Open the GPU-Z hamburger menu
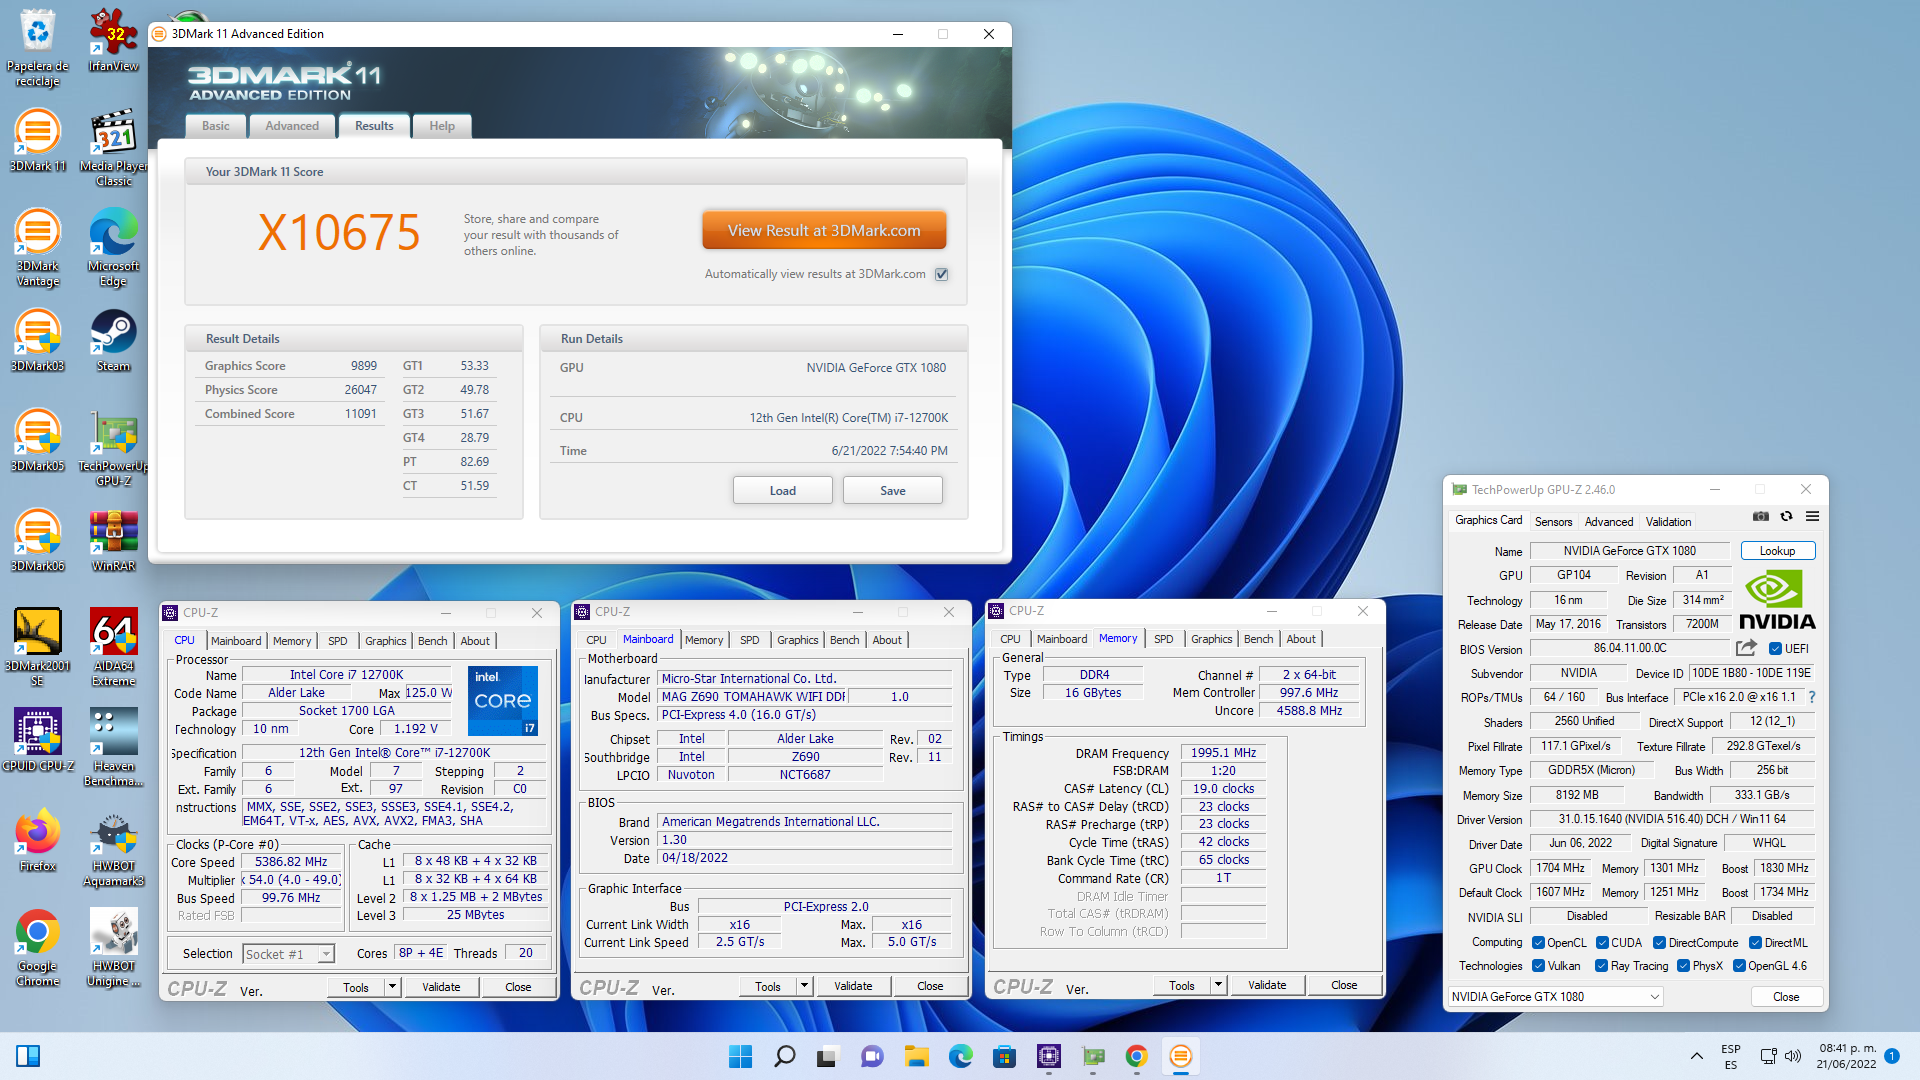1920x1080 pixels. [x=1812, y=517]
